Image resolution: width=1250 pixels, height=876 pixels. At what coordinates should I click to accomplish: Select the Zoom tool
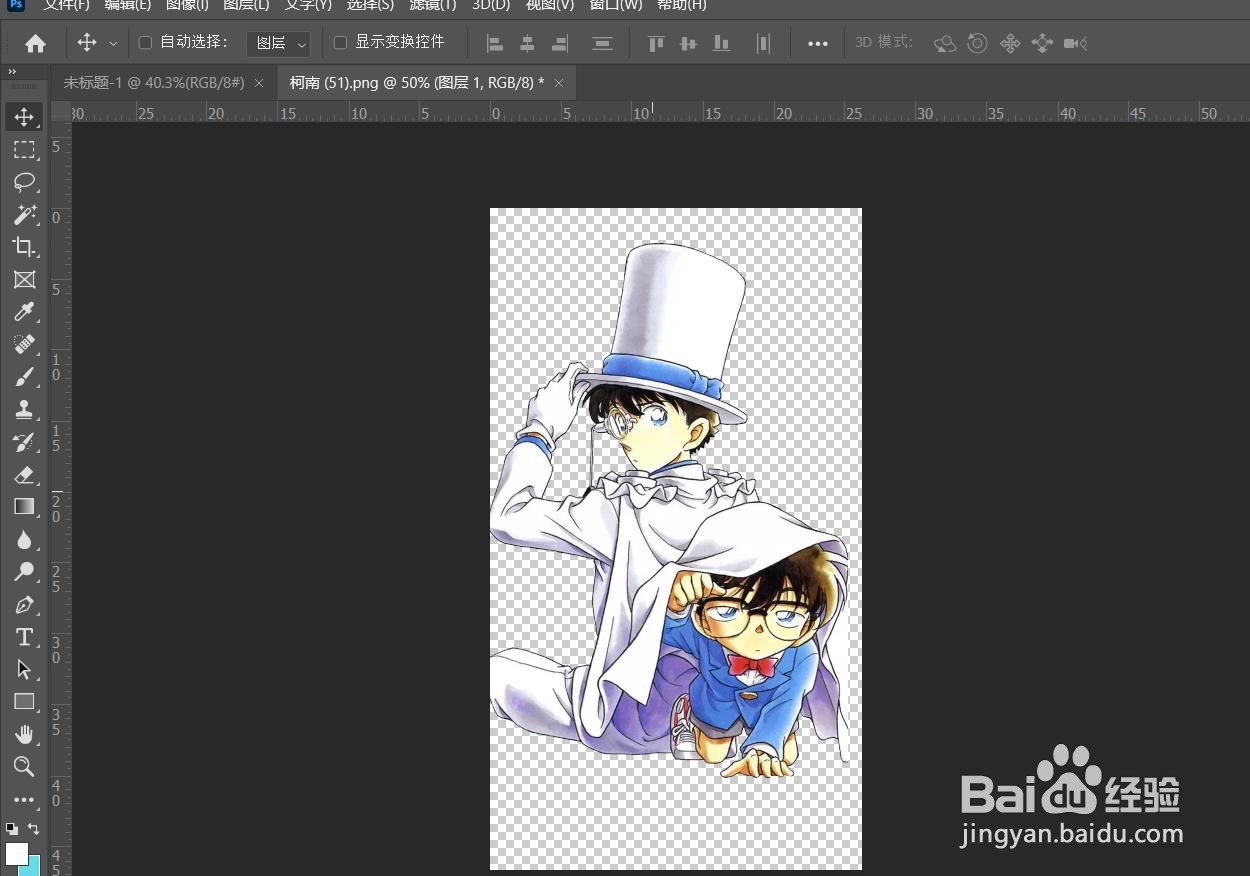coord(25,767)
